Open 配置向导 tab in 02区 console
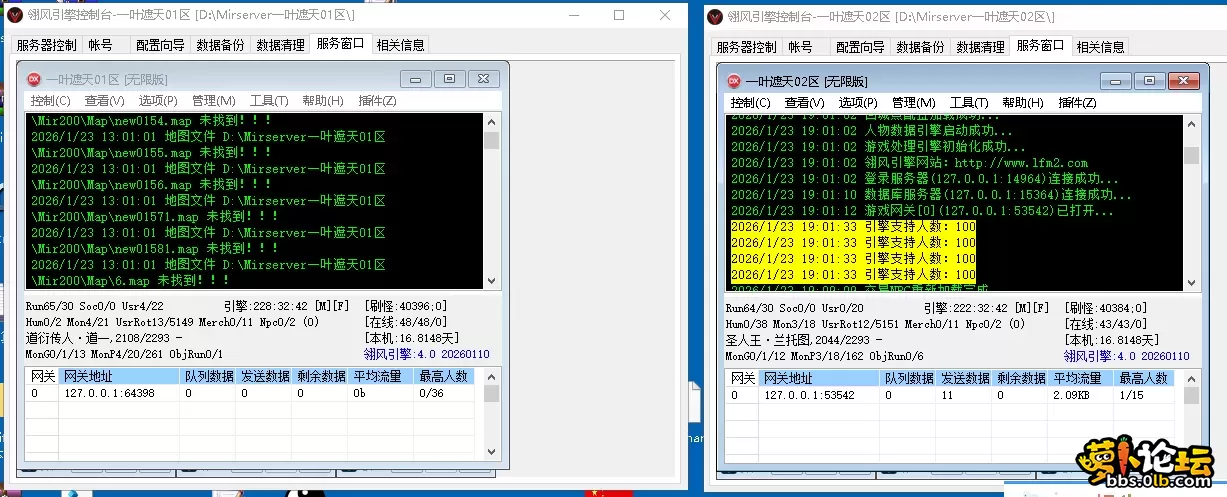Image resolution: width=1227 pixels, height=497 pixels. 861,47
